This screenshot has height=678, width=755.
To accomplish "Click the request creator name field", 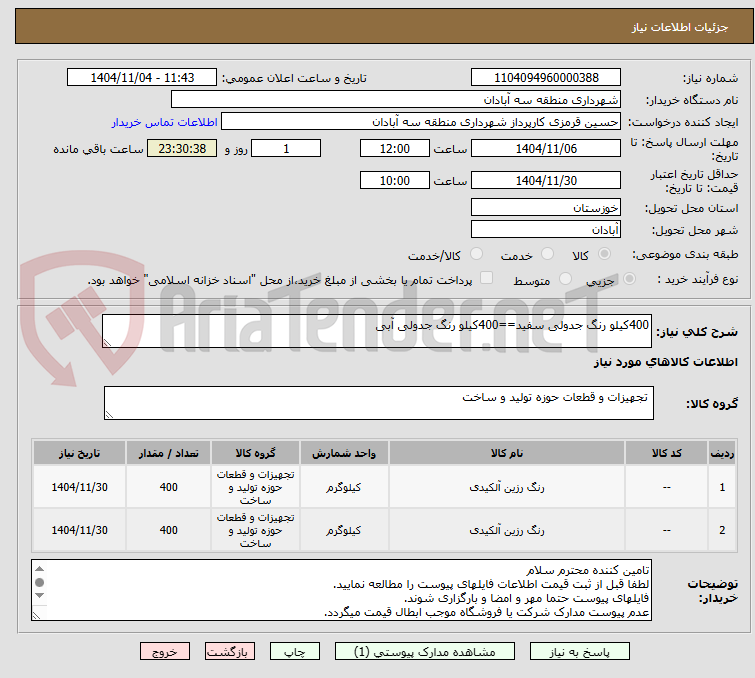I will tap(421, 122).
